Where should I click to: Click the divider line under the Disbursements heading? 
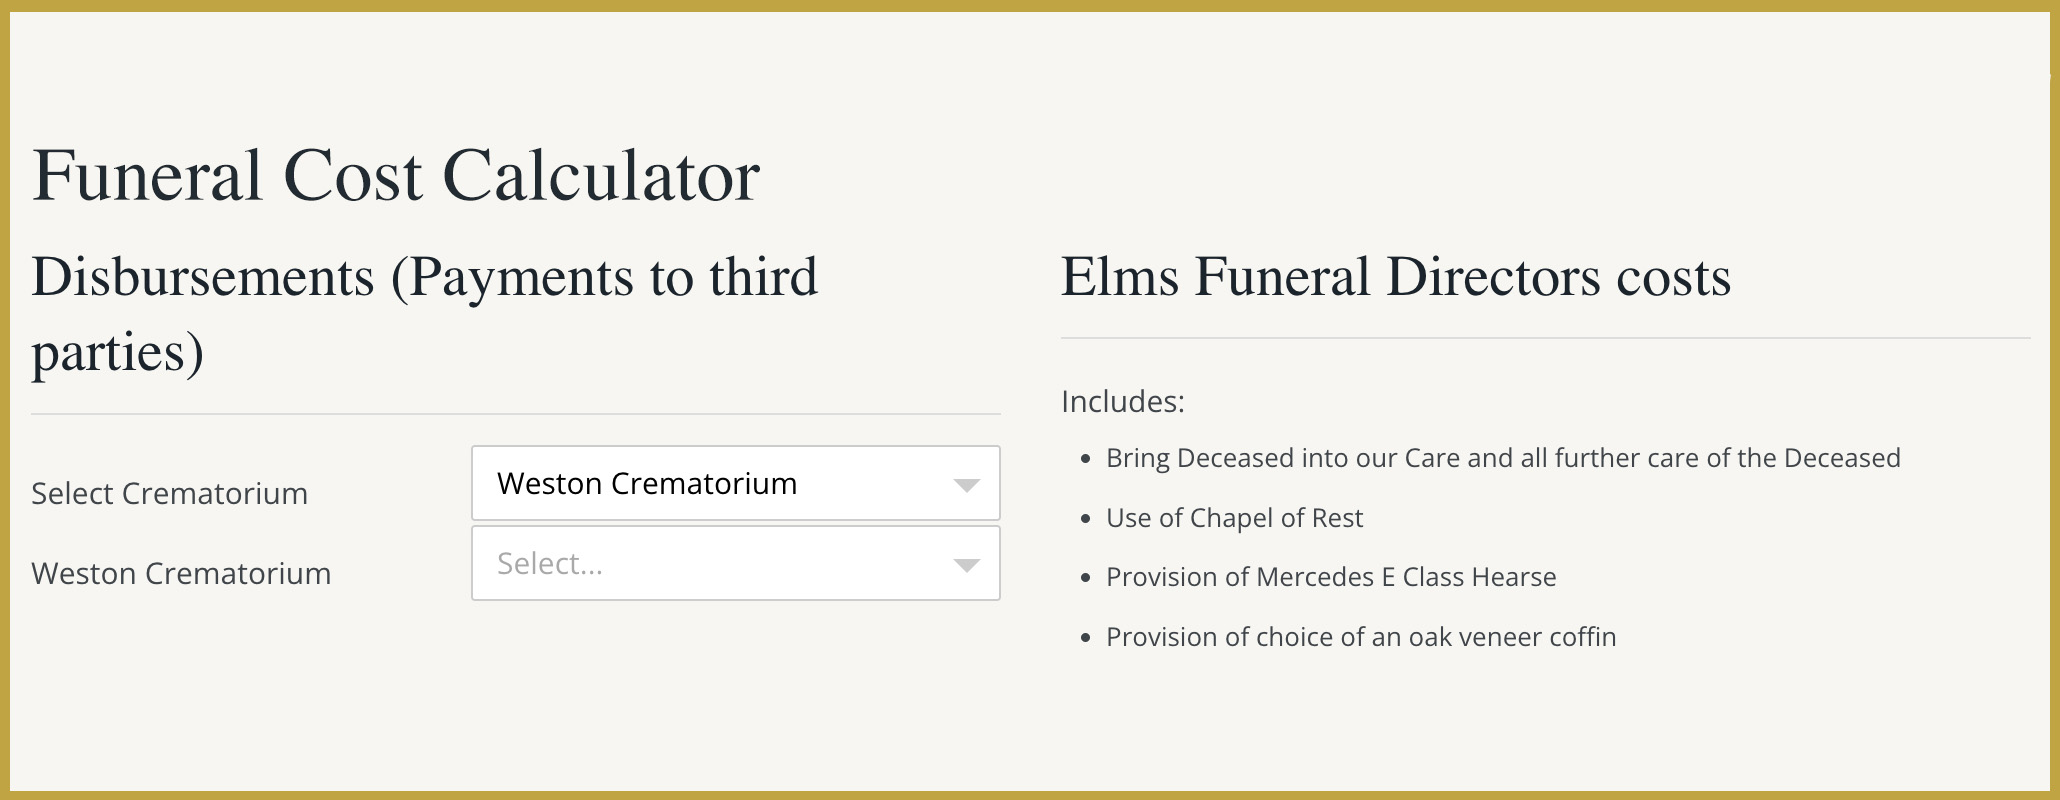515,414
